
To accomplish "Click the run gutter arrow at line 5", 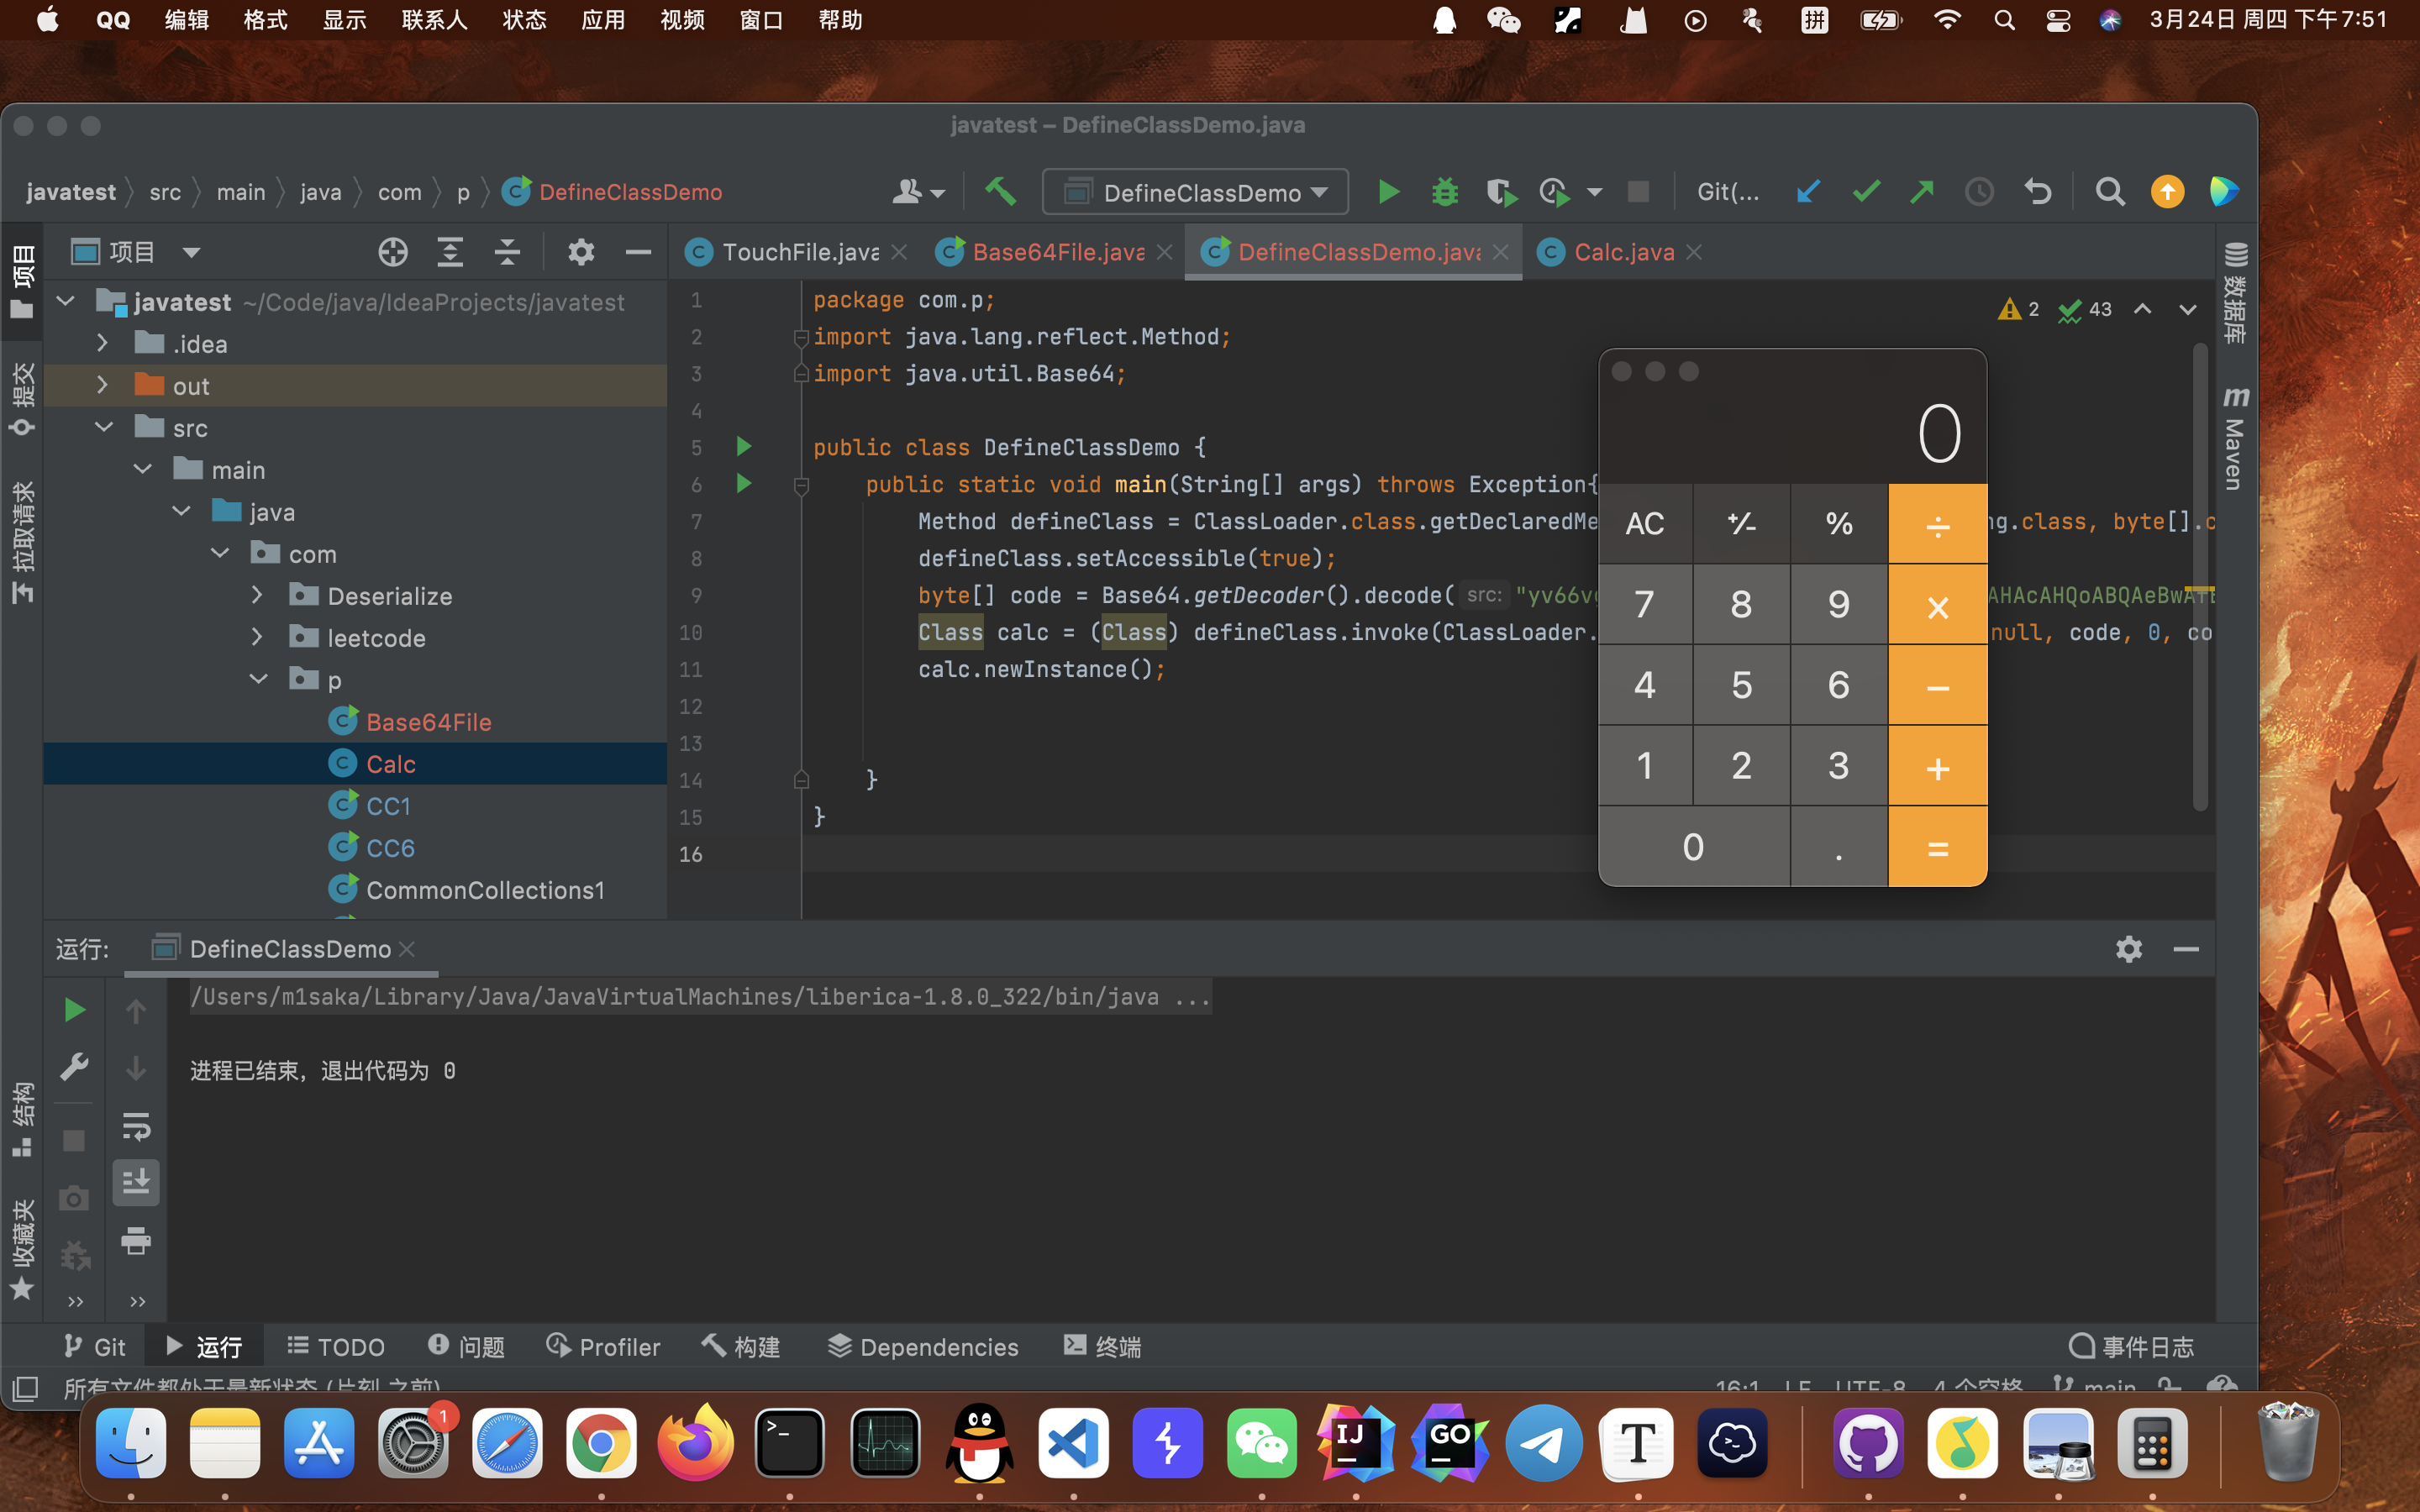I will pos(744,446).
